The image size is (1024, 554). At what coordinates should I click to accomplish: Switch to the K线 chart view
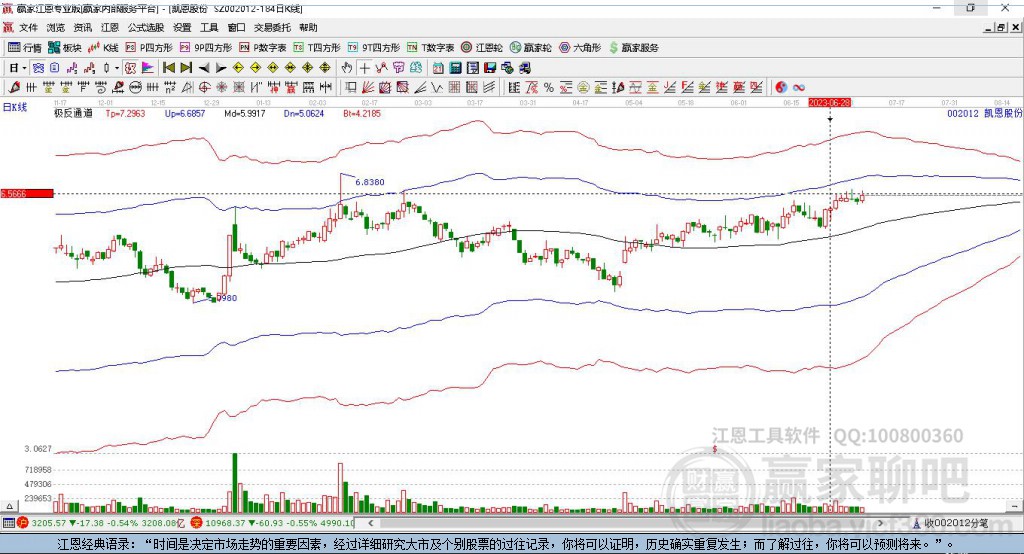point(103,48)
